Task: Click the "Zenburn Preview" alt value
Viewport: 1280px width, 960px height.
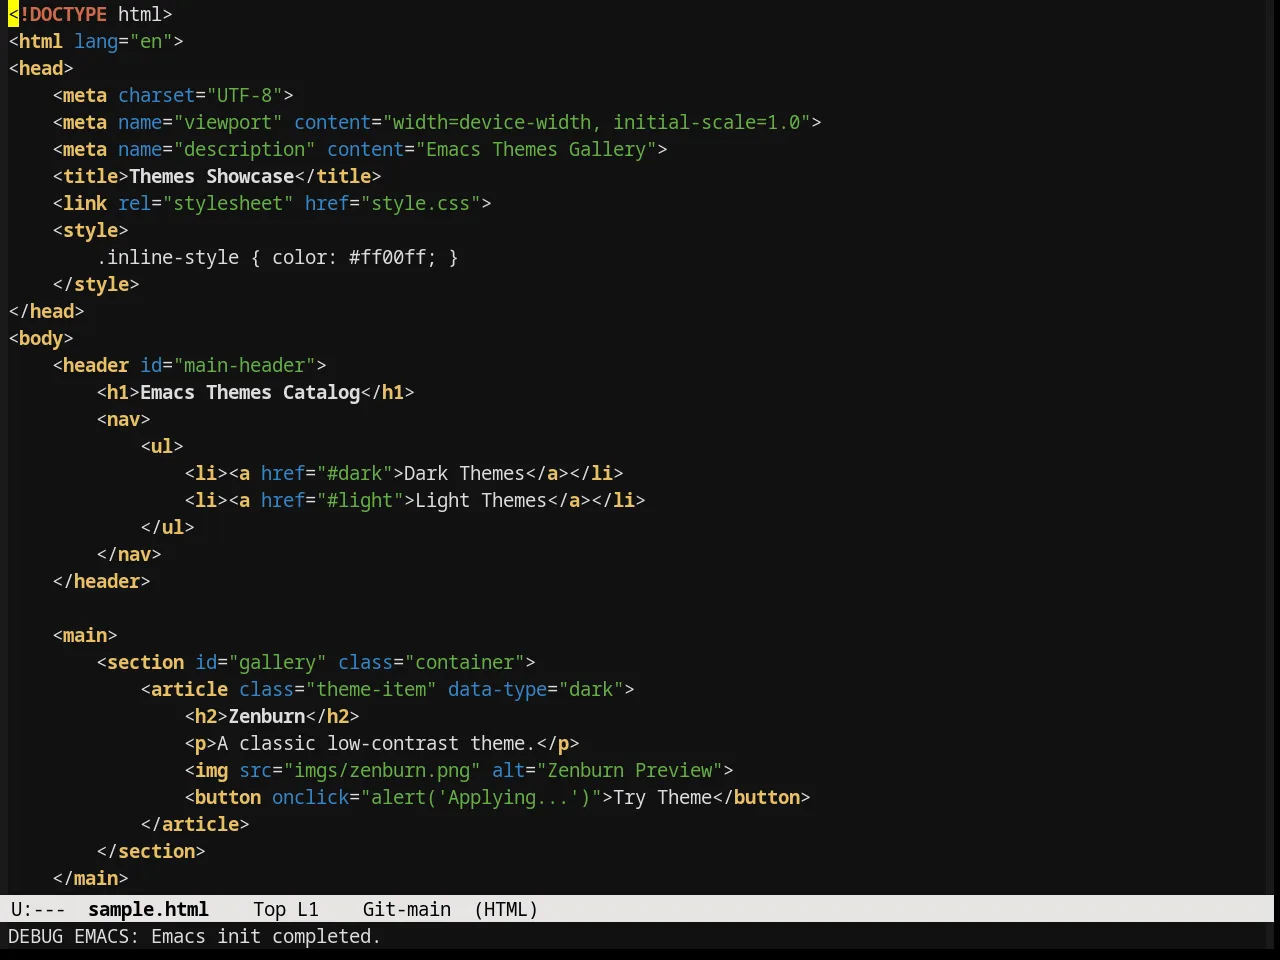Action: tap(630, 770)
